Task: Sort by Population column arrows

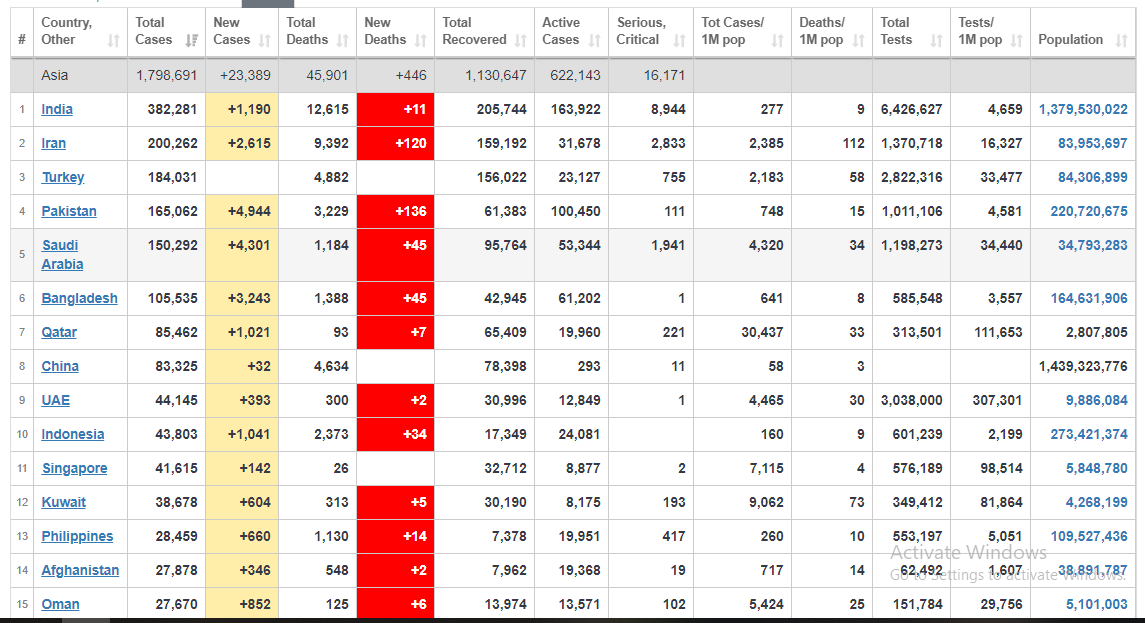Action: [1122, 41]
